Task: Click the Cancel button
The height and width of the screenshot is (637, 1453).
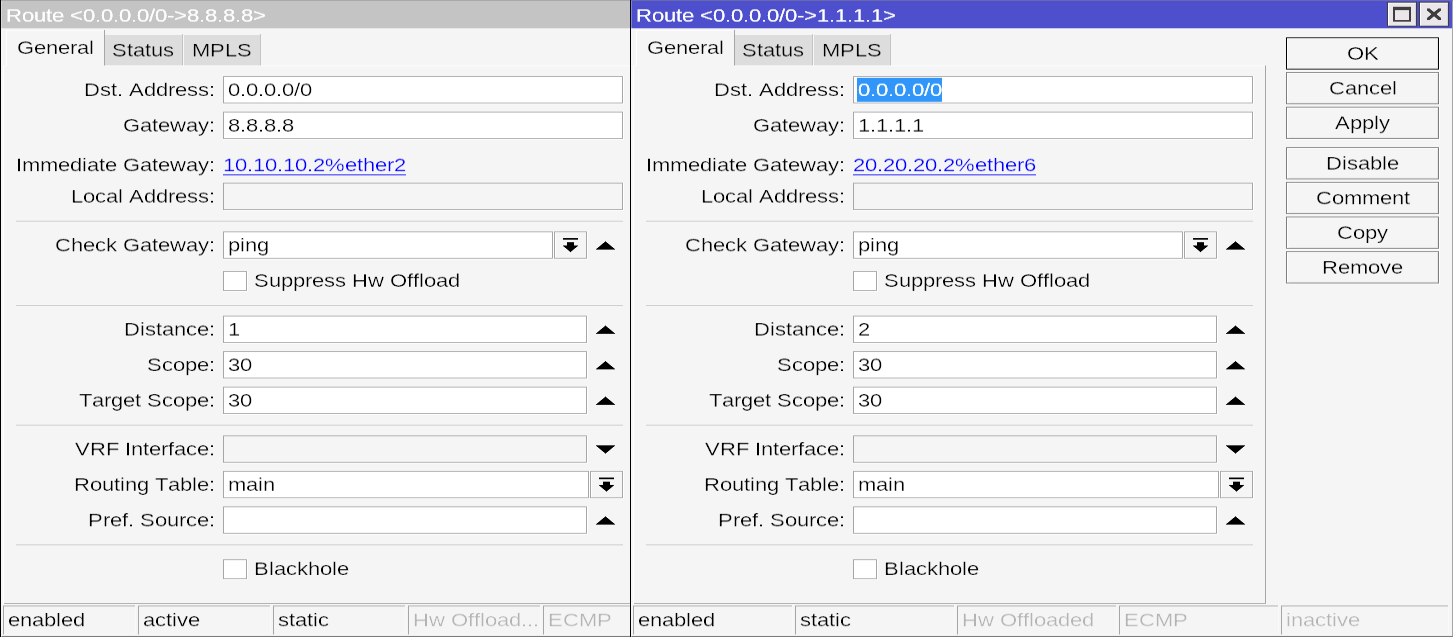Action: coord(1362,88)
